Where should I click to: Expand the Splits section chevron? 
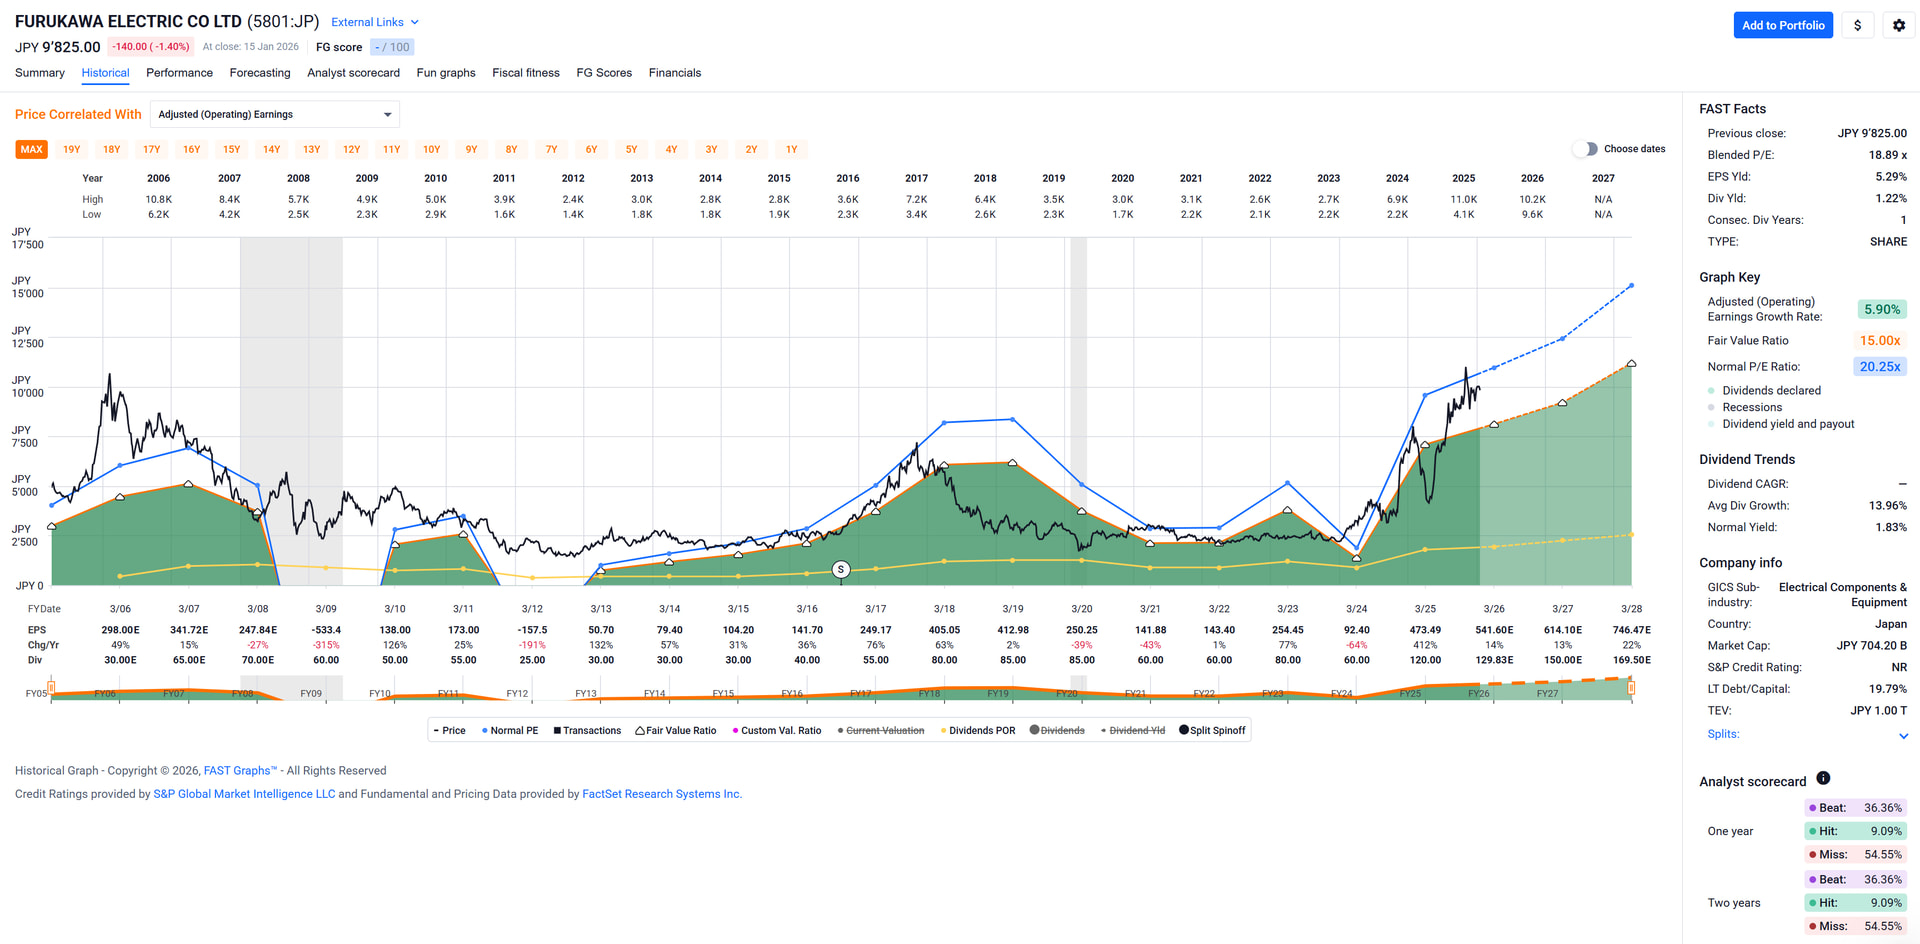pos(1903,736)
